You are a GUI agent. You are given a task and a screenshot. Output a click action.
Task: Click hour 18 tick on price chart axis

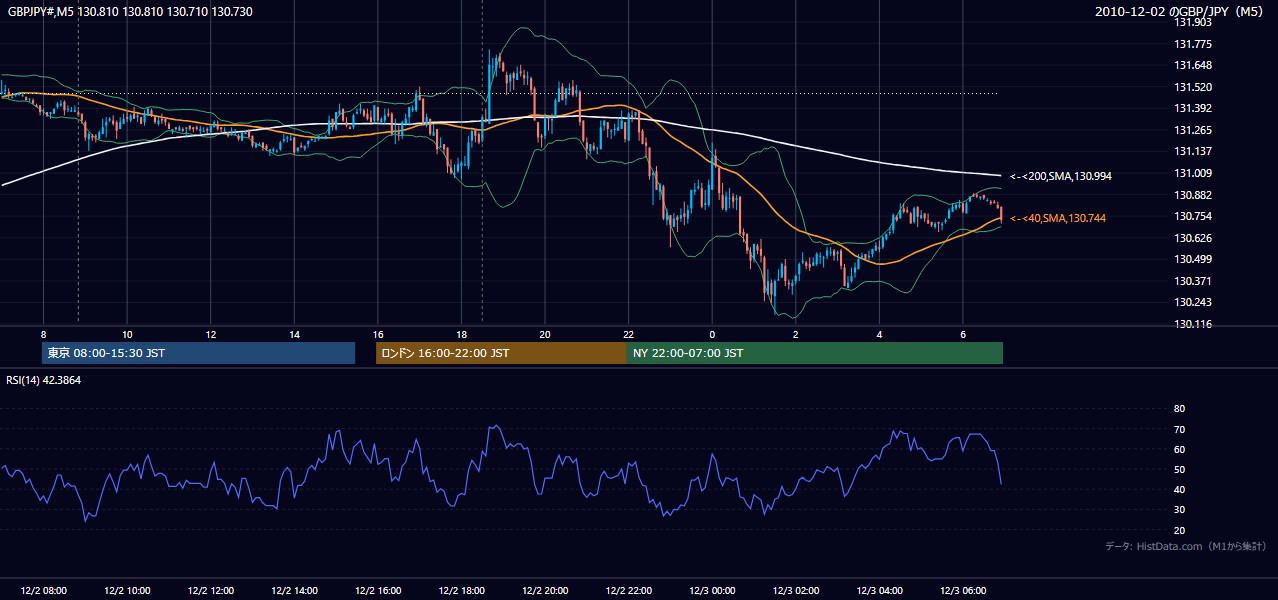tap(461, 334)
